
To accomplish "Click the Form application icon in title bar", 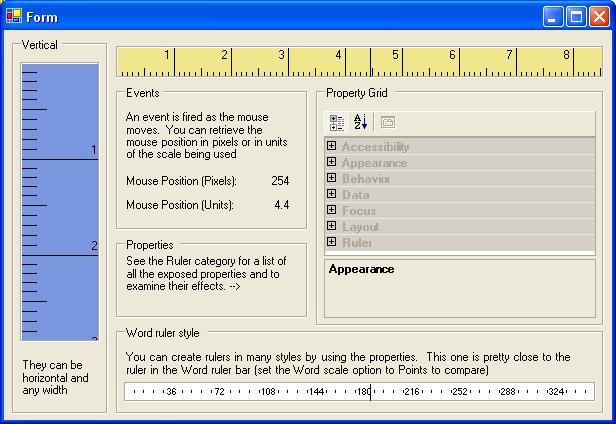I will (x=14, y=16).
